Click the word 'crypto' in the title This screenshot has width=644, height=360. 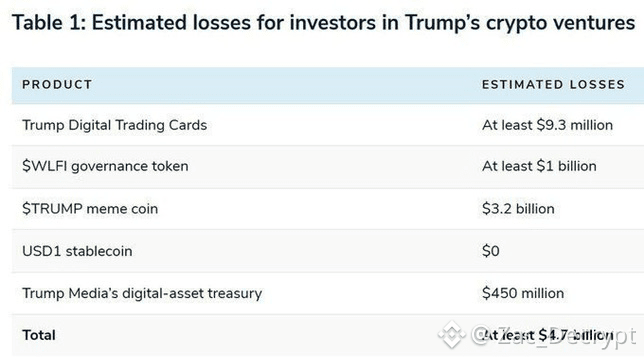coord(517,23)
